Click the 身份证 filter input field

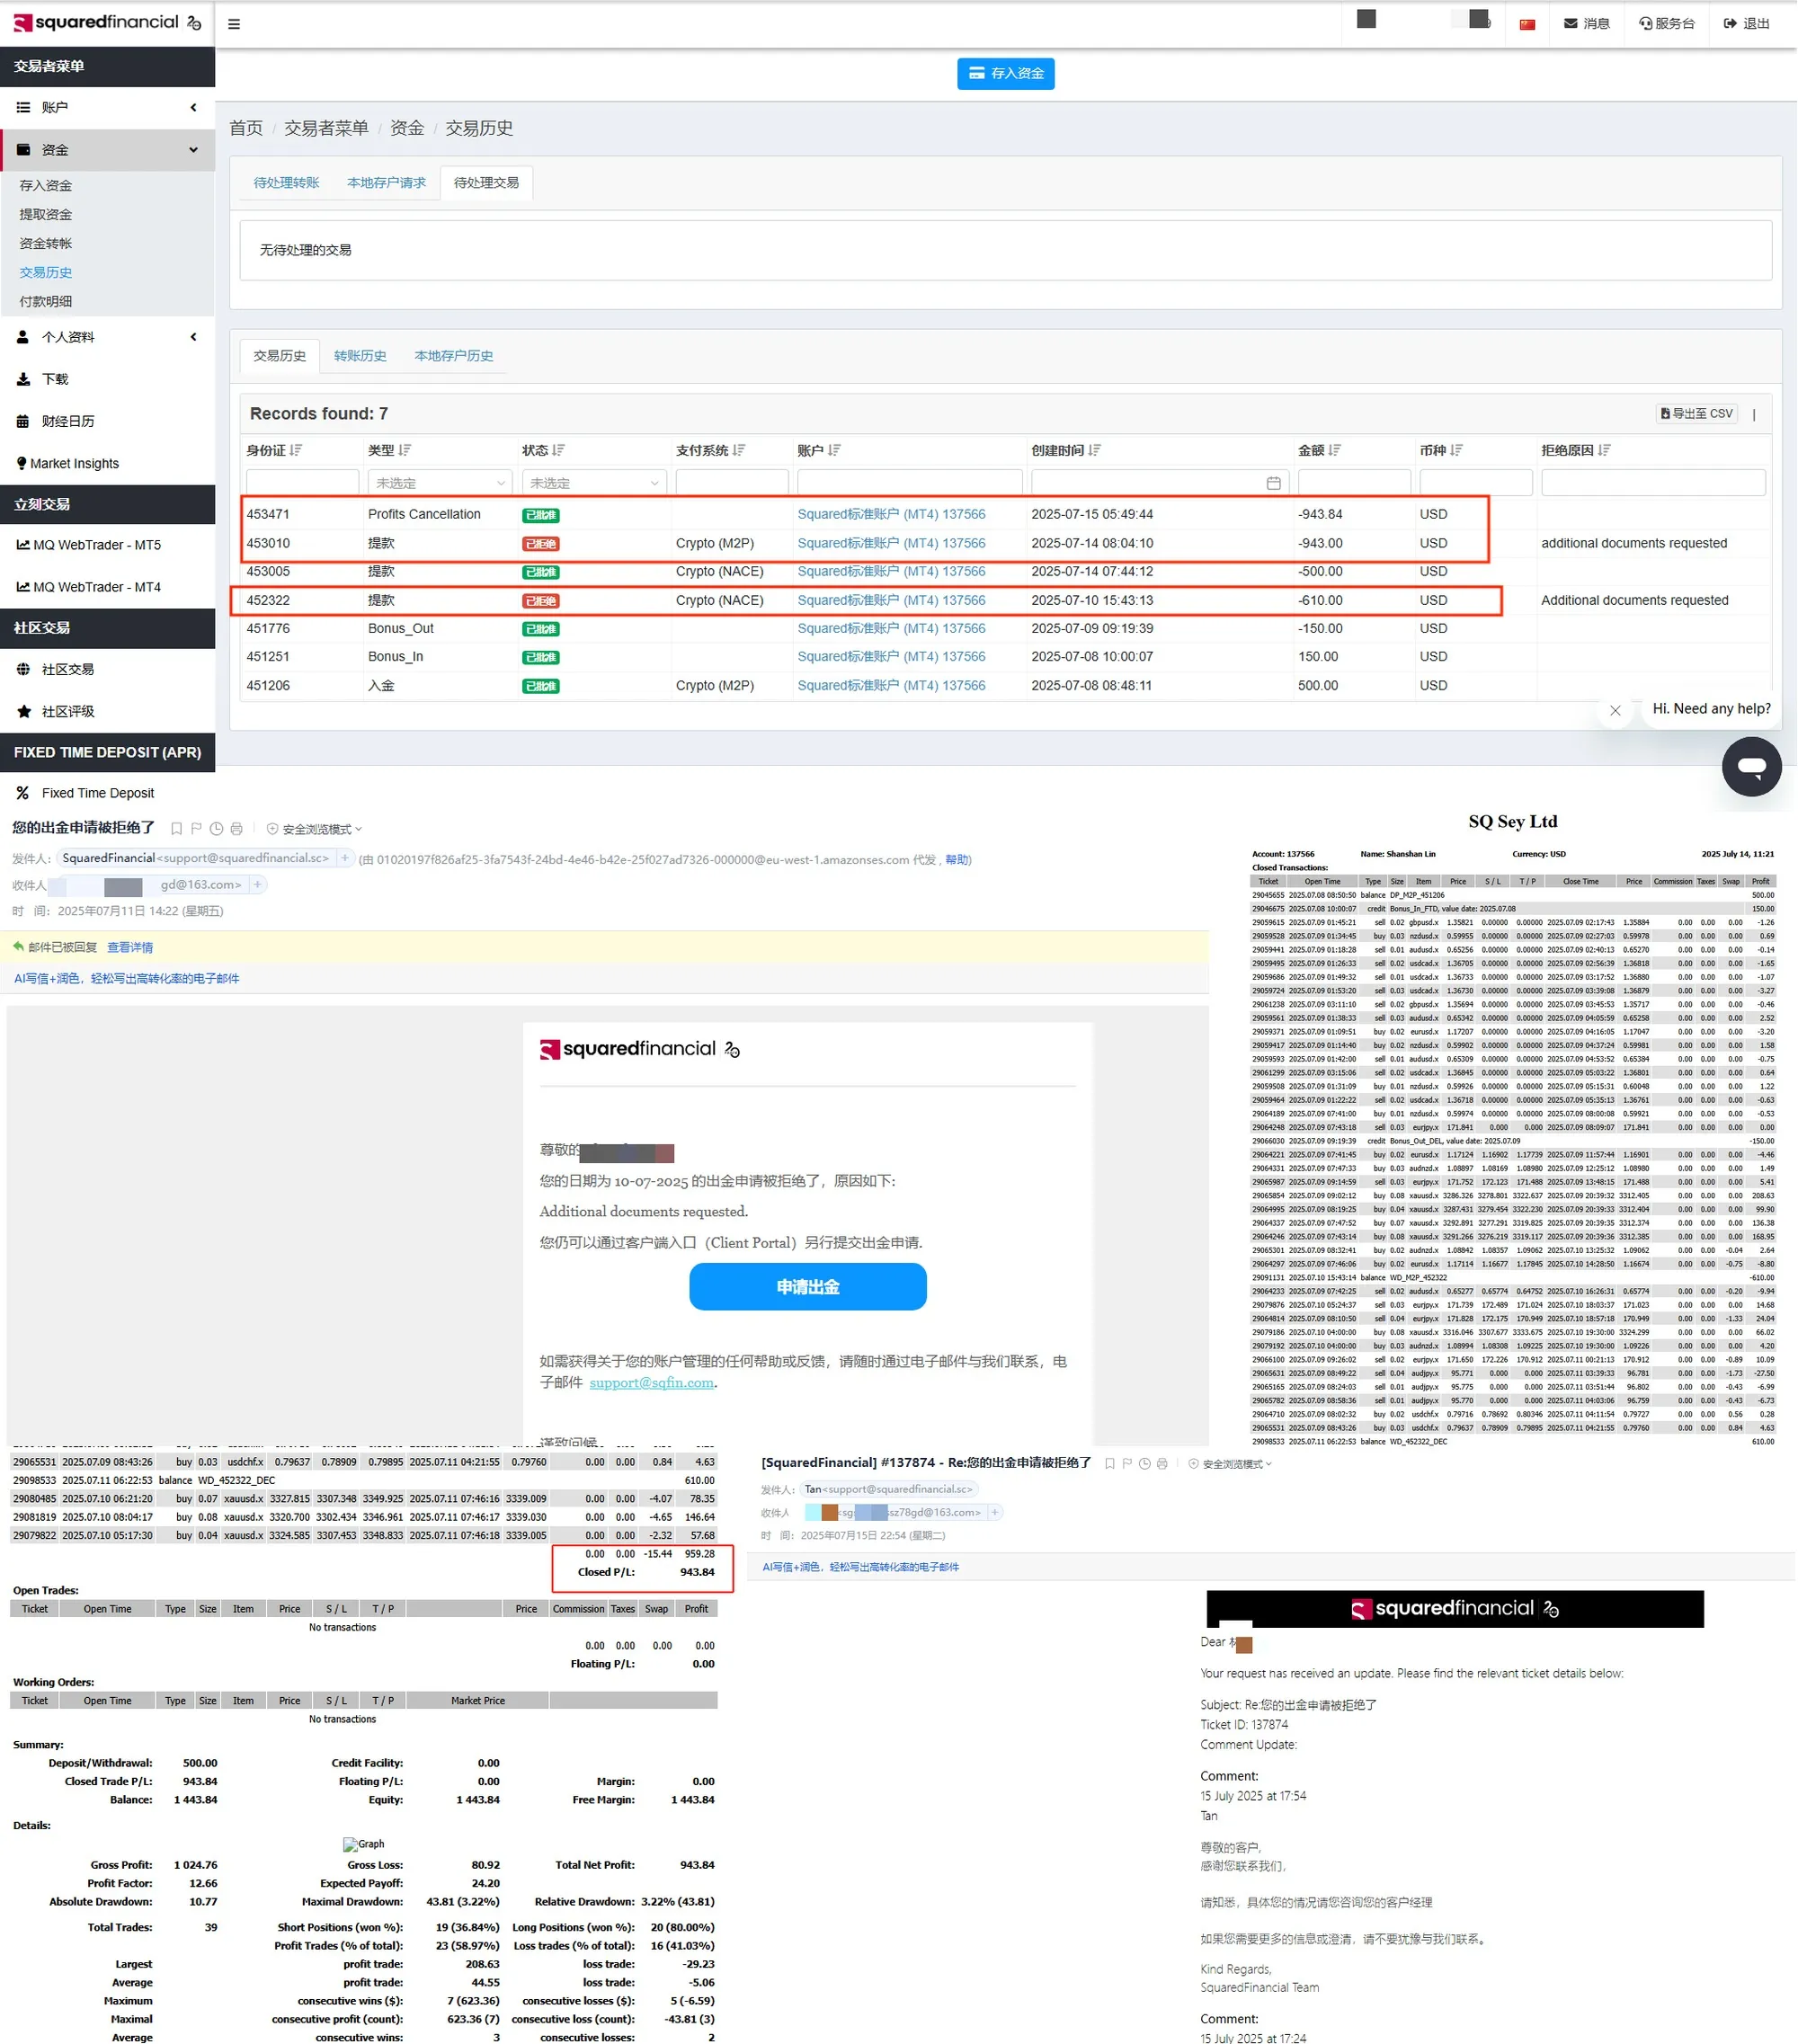click(x=302, y=483)
